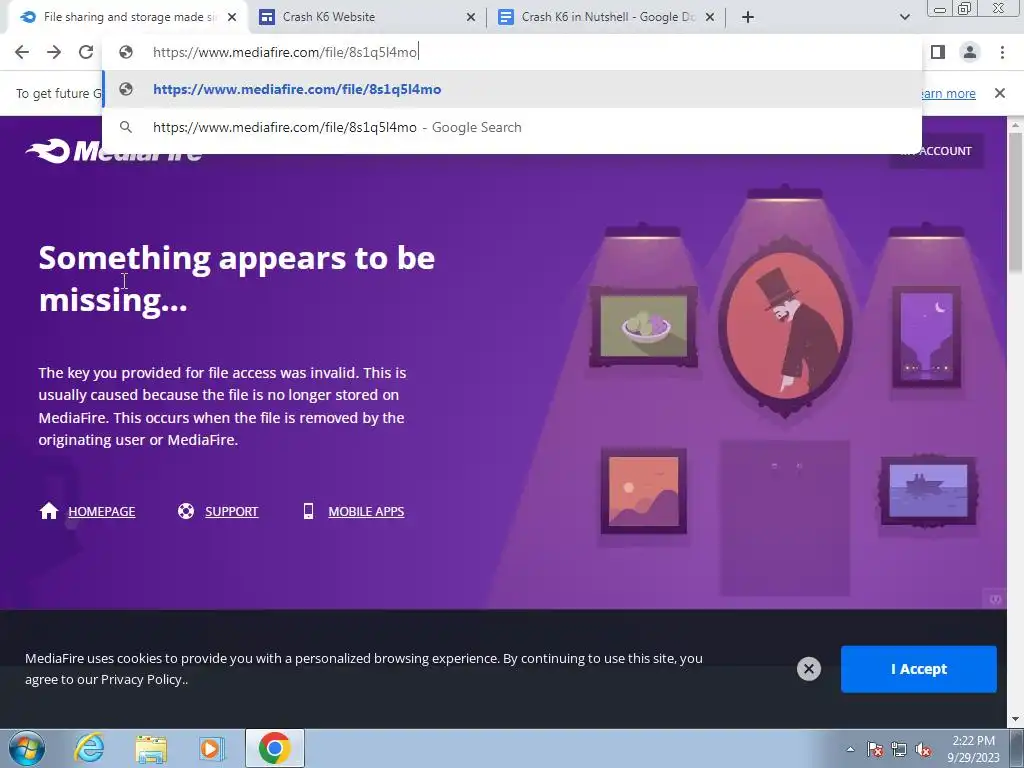Open the Learn more info bar link

[x=948, y=93]
